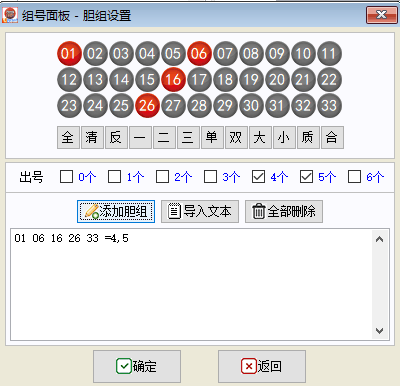Select number ball 27

click(x=173, y=105)
